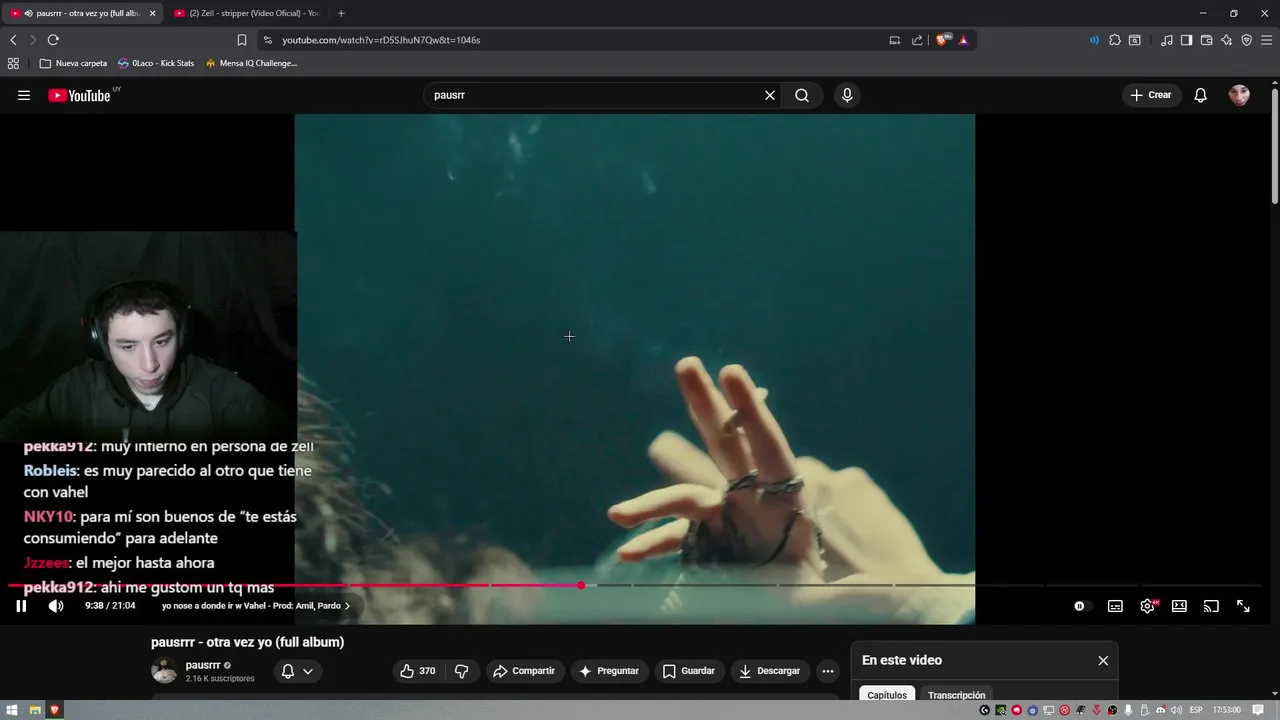Share this page via address bar icon
The width and height of the screenshot is (1280, 720).
[x=917, y=40]
